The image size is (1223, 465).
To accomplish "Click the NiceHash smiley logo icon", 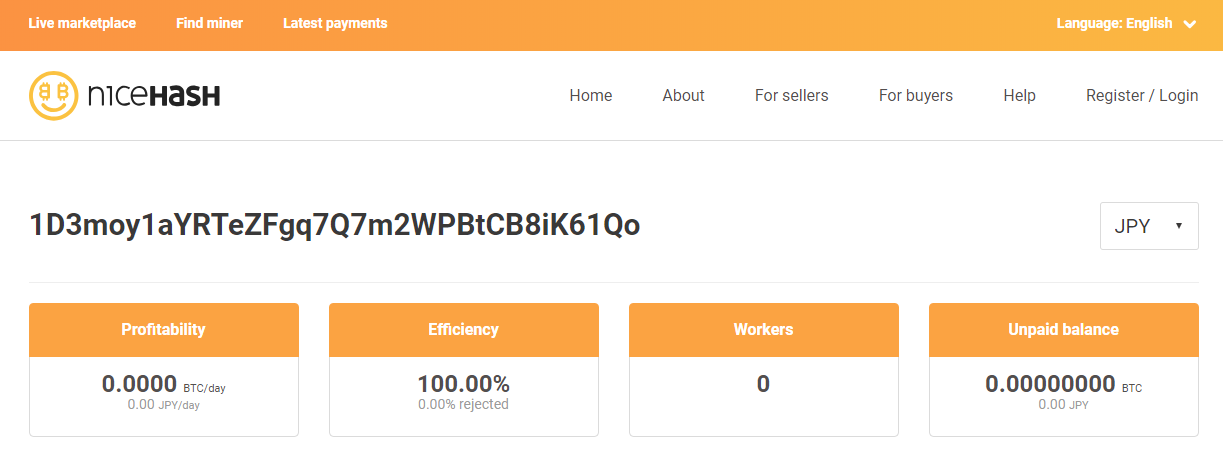I will 53,96.
